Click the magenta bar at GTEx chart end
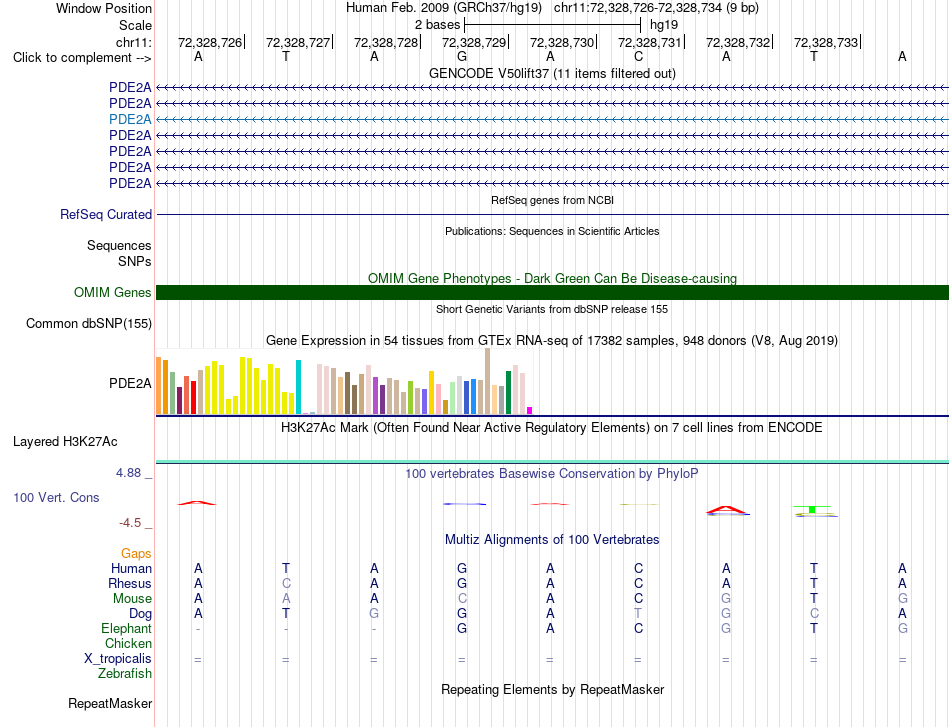This screenshot has width=950, height=727. [x=530, y=411]
